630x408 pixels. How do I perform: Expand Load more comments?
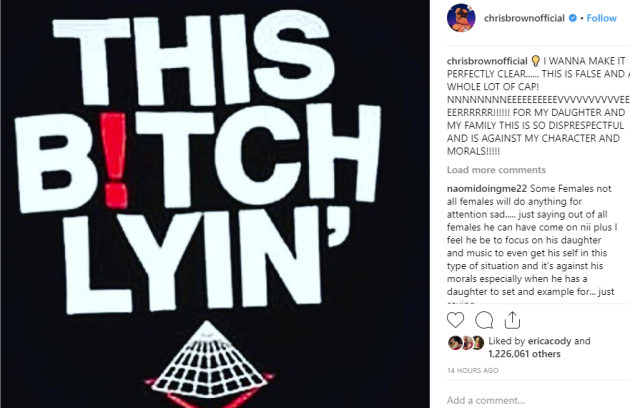[496, 170]
